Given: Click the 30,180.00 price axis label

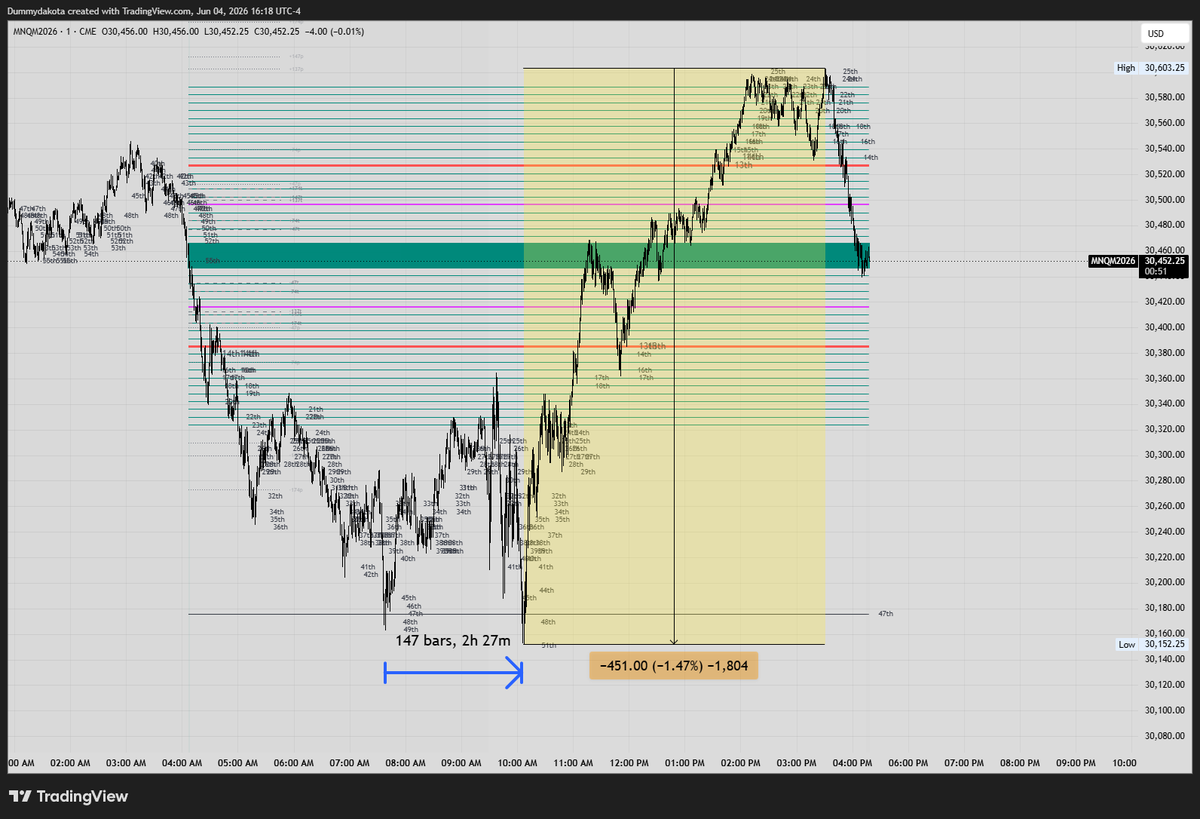Looking at the screenshot, I should point(1165,607).
